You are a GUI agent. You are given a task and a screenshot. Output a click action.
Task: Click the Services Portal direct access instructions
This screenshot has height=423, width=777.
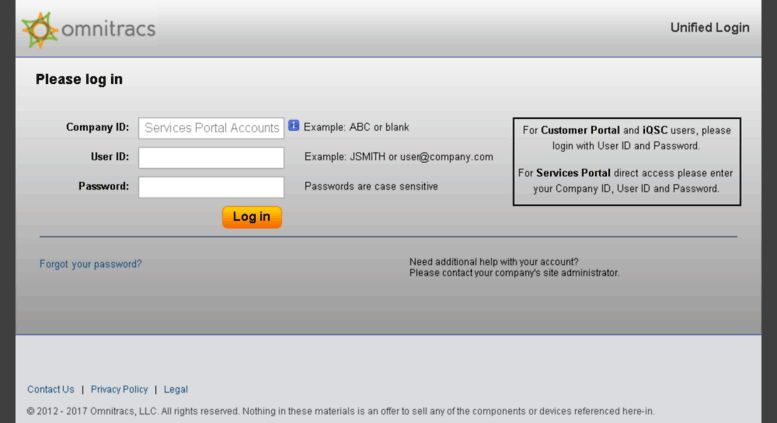point(626,180)
